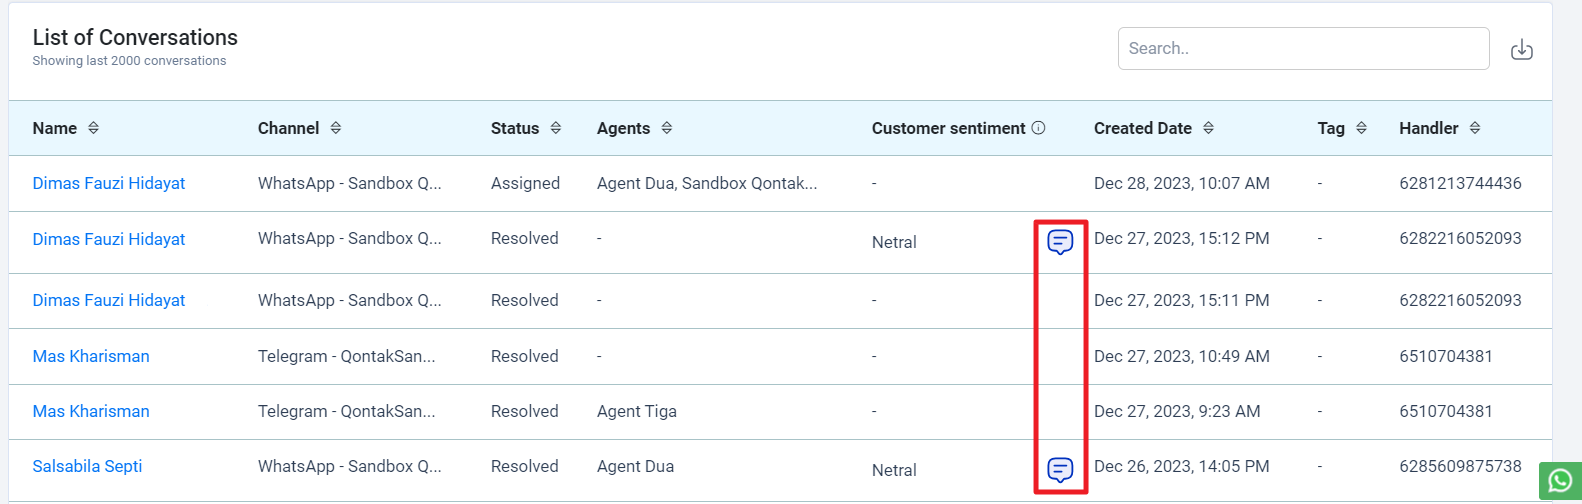Image resolution: width=1582 pixels, height=504 pixels.
Task: Sort conversations by Tag column
Action: point(1361,128)
